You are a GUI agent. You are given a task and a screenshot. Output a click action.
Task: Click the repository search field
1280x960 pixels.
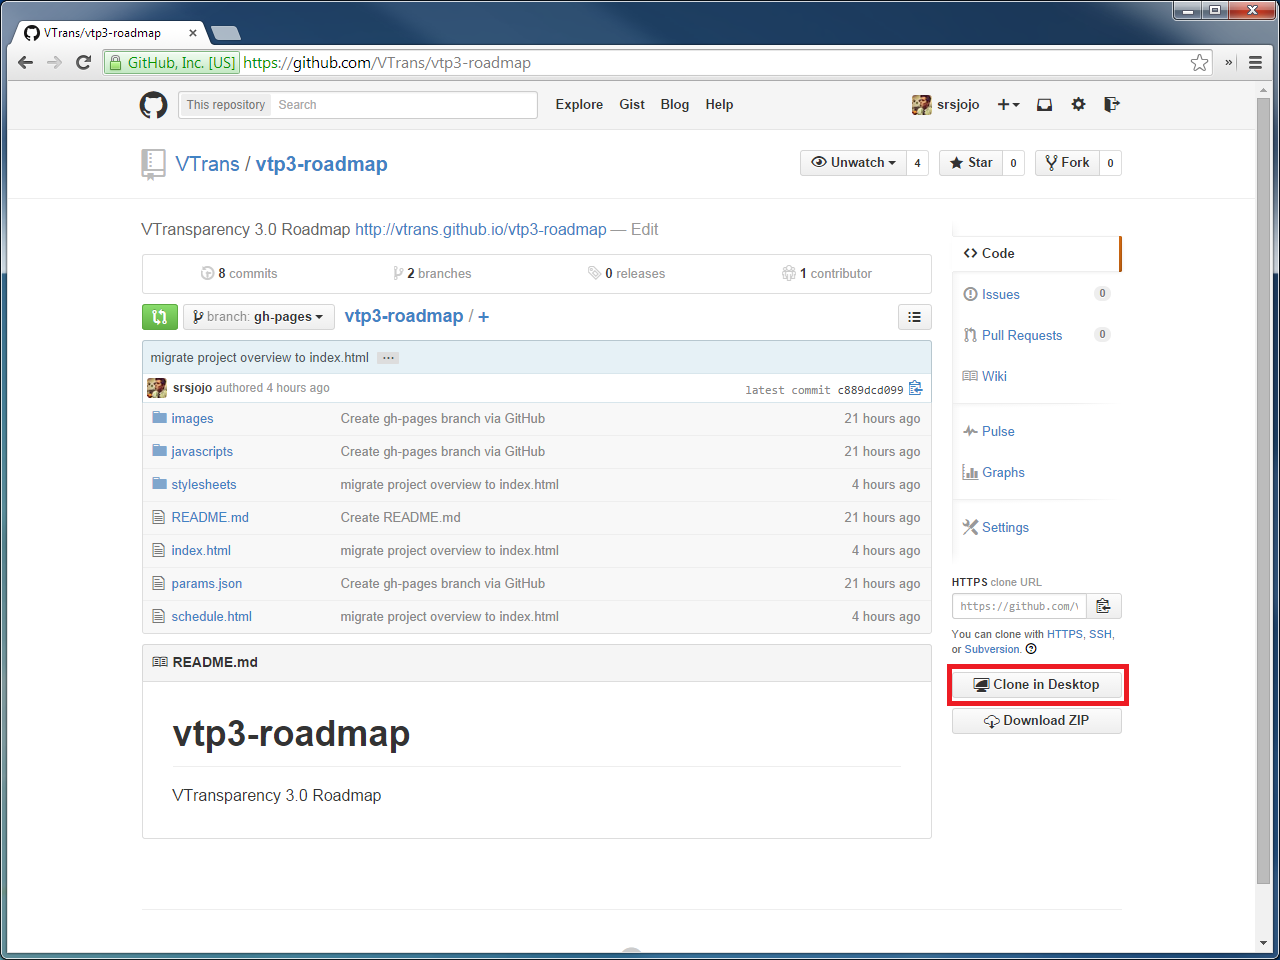click(404, 105)
